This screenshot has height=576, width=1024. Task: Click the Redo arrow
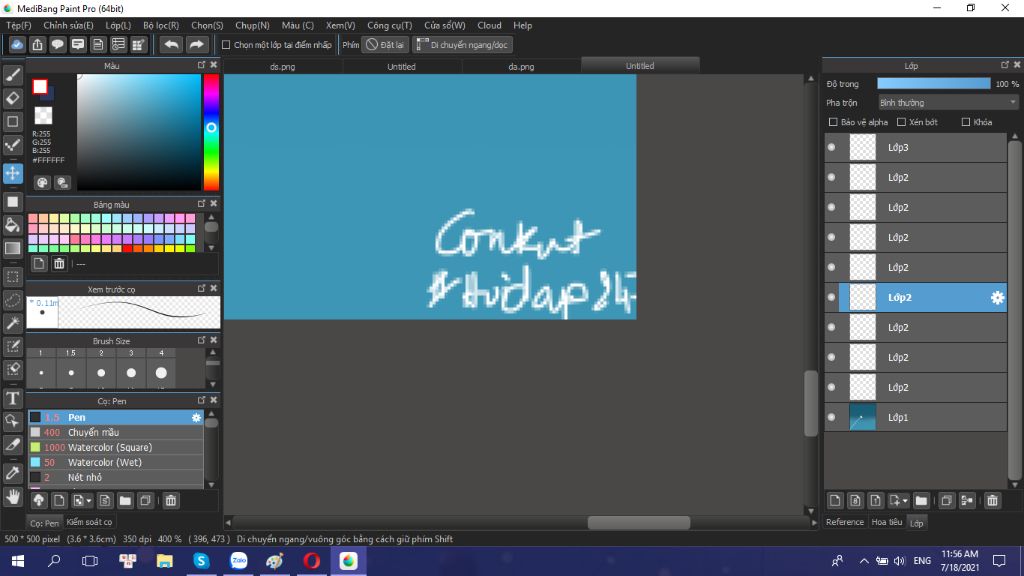click(x=196, y=44)
